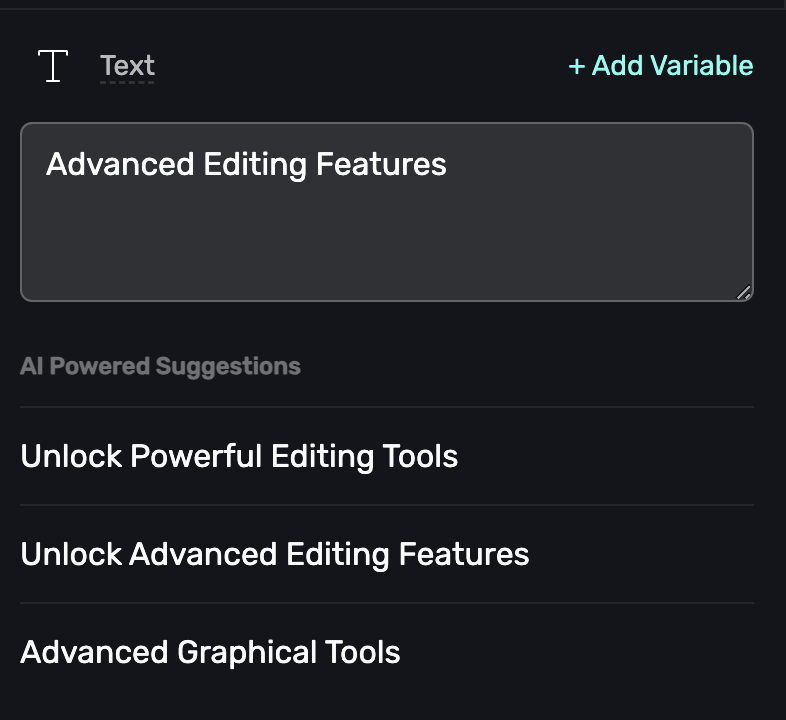
Task: Select suggestion Unlock Powerful Editing Tools
Action: pyautogui.click(x=239, y=457)
